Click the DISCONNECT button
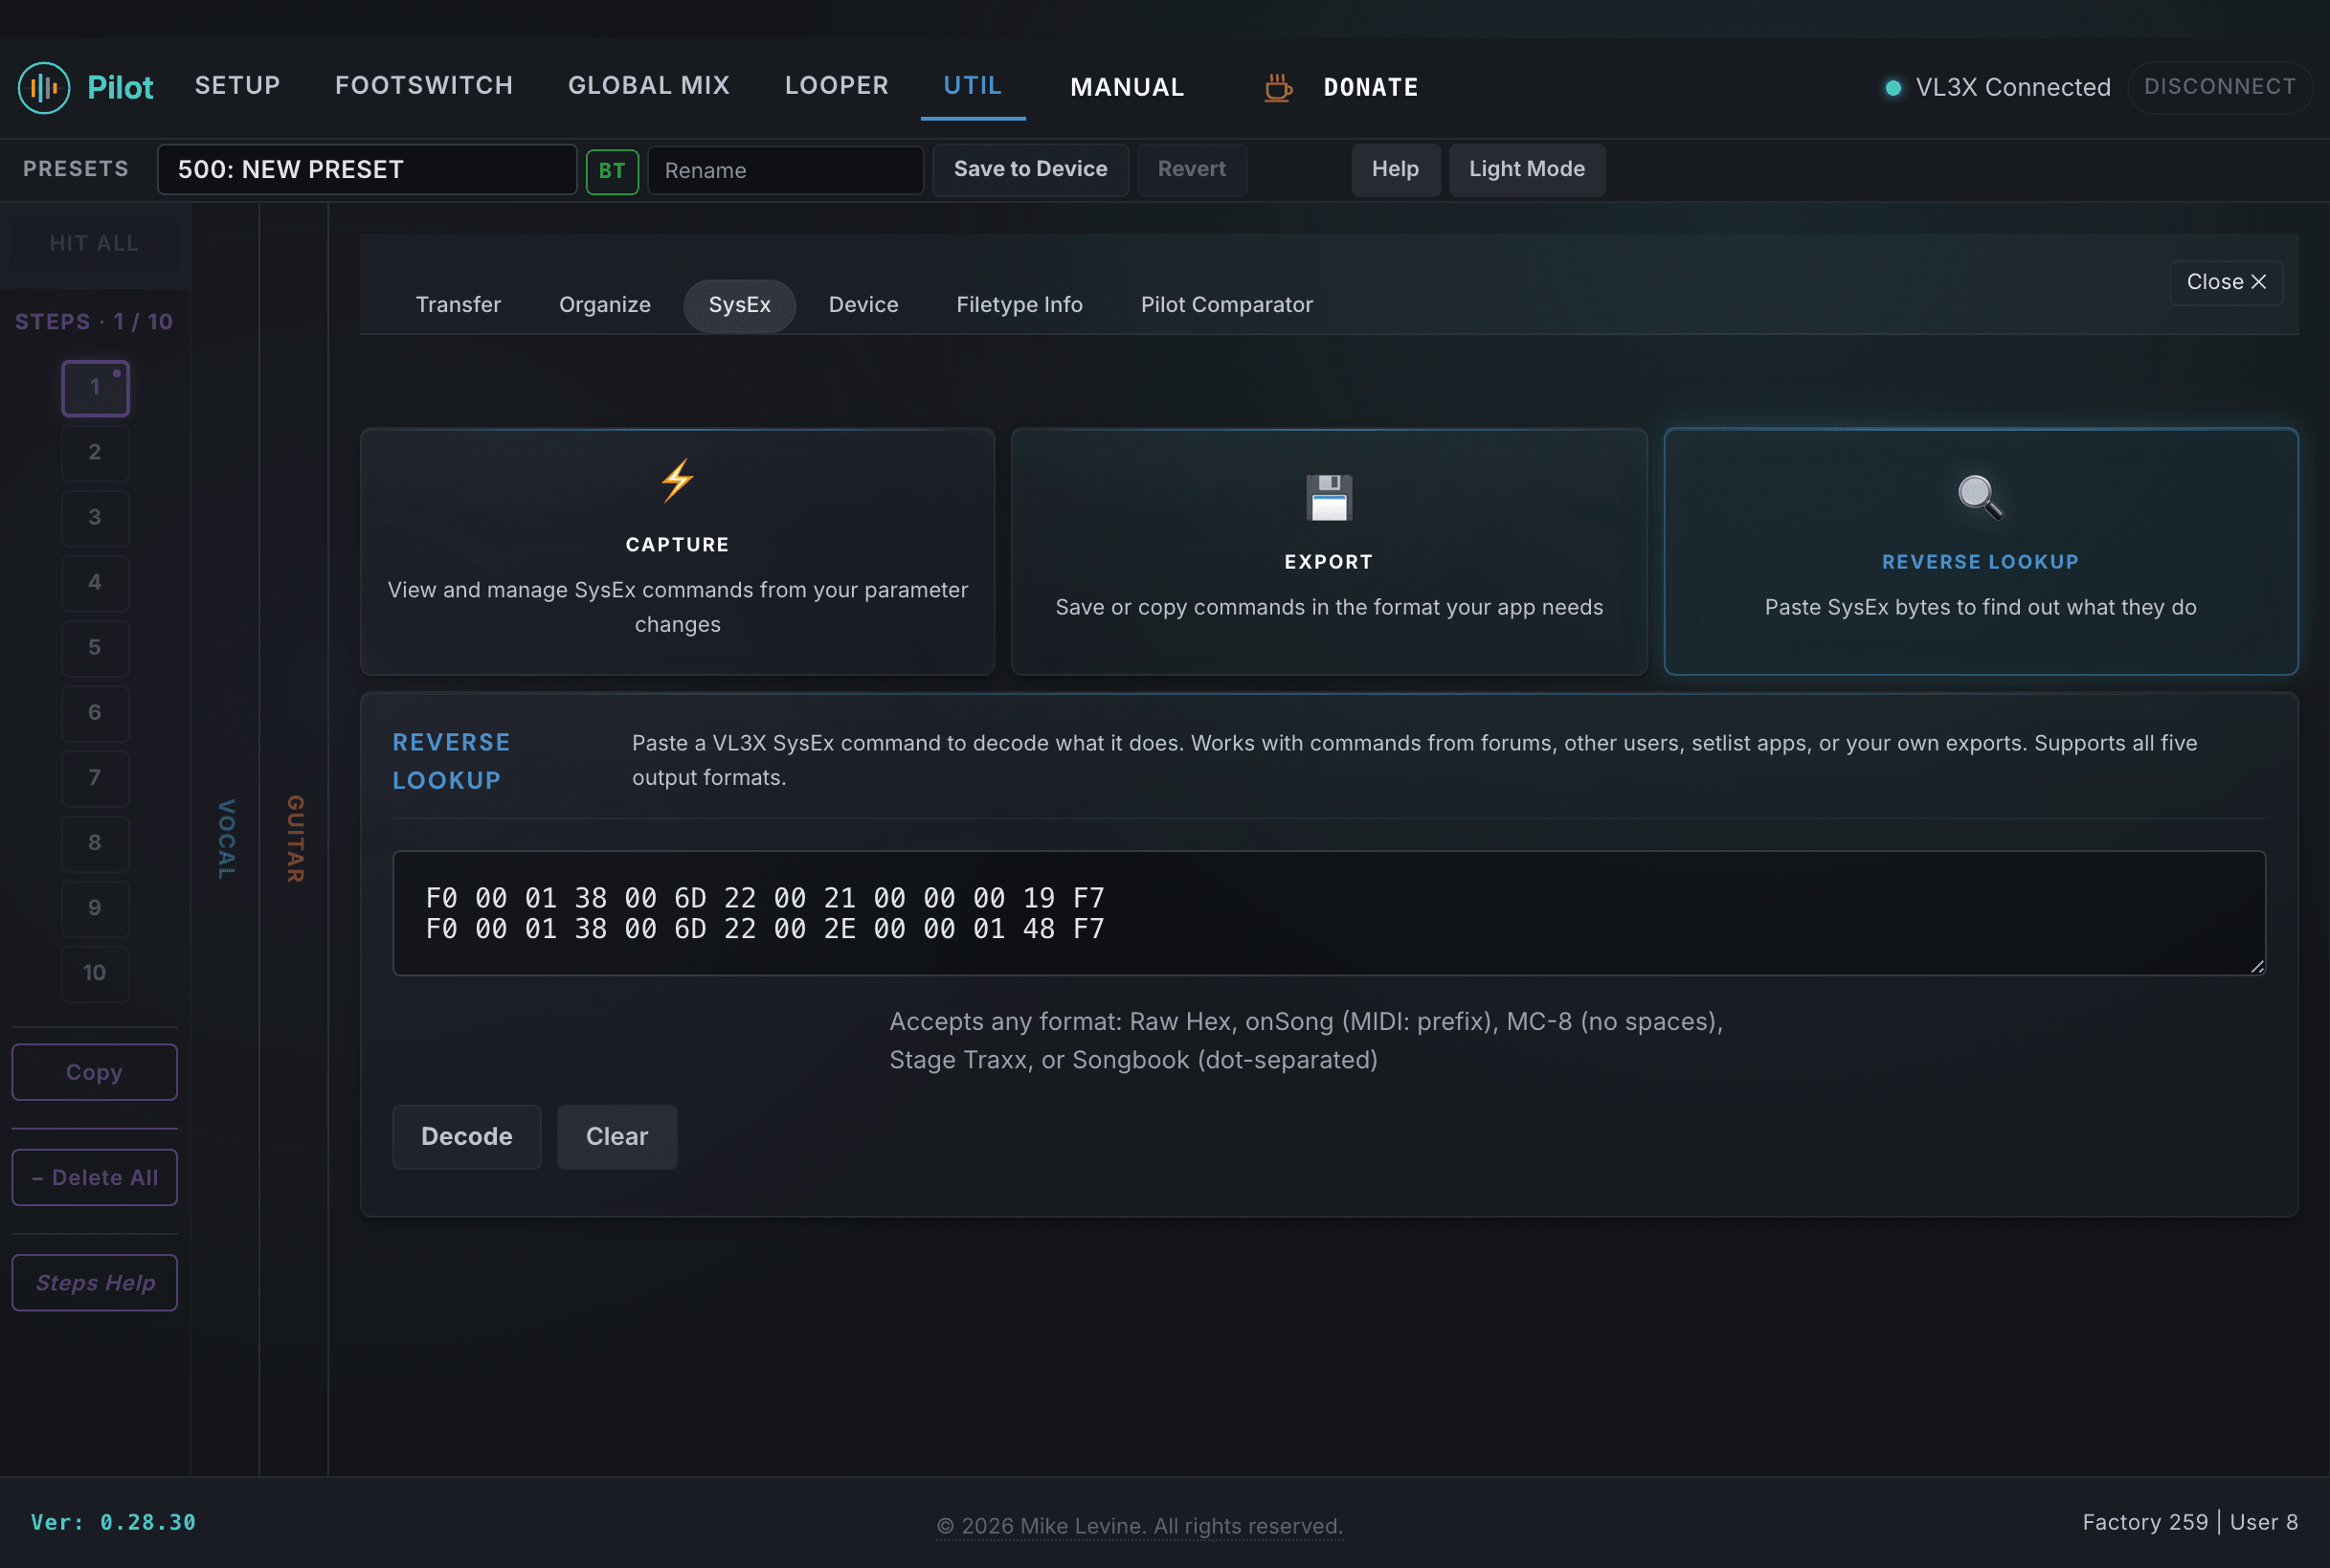The height and width of the screenshot is (1568, 2330). 2220,87
